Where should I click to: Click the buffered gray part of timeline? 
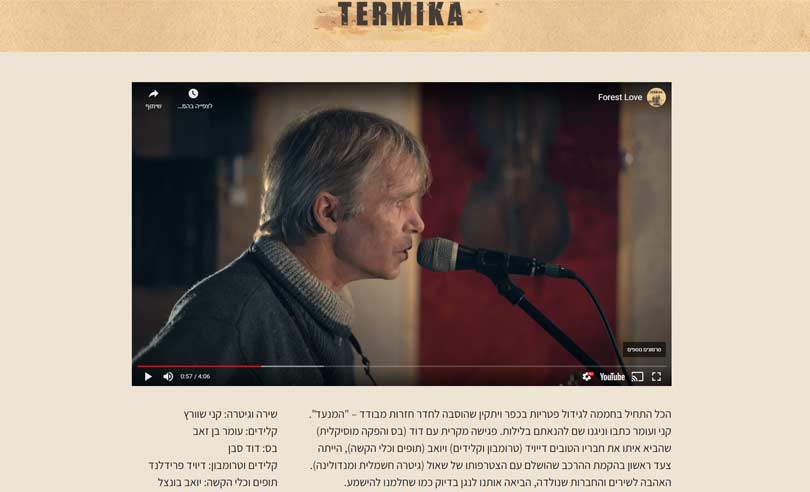point(293,366)
